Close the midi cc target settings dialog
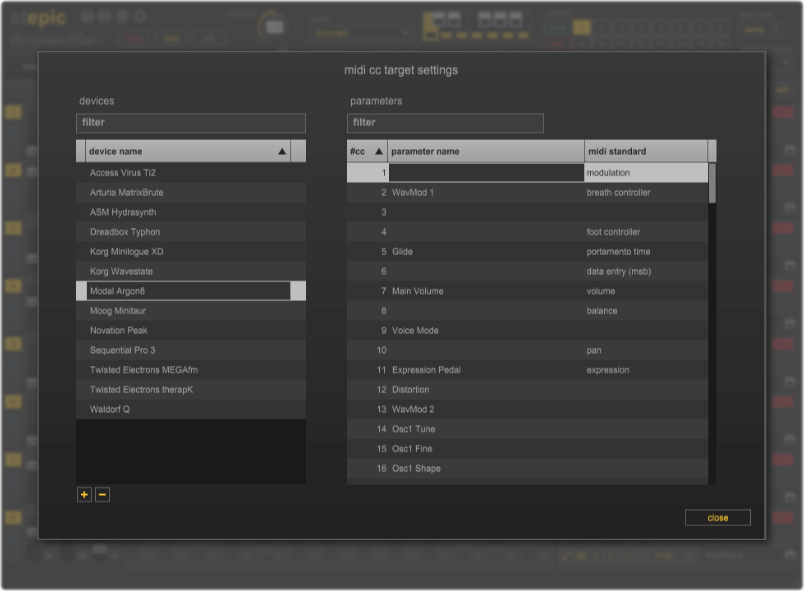 click(717, 518)
